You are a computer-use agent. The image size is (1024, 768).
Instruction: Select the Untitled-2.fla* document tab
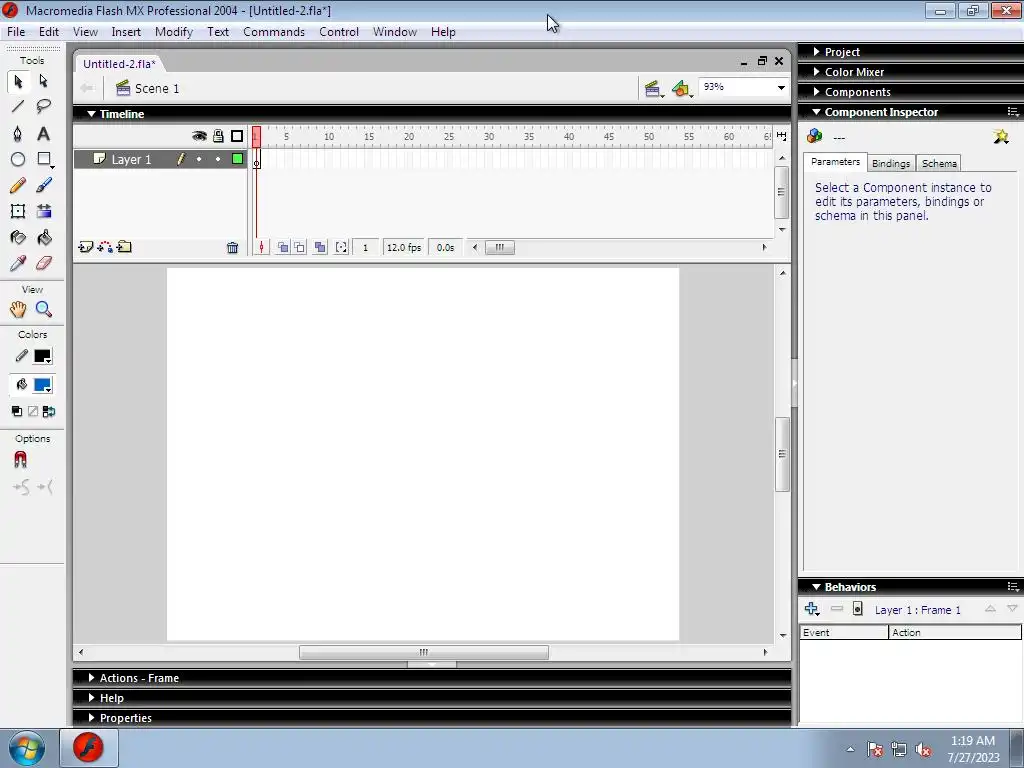coord(120,63)
